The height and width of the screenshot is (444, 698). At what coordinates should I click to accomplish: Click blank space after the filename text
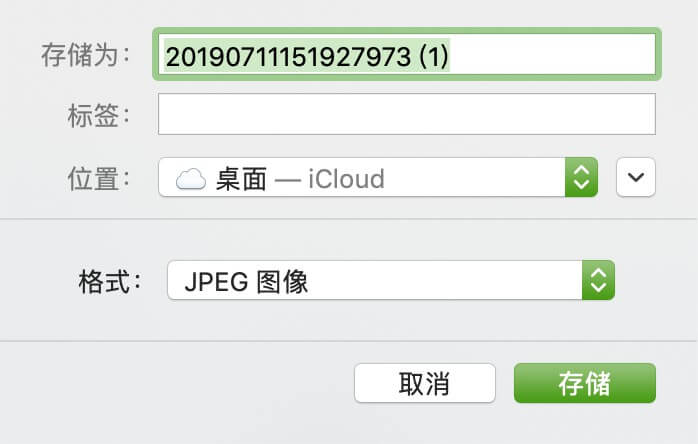click(x=552, y=55)
